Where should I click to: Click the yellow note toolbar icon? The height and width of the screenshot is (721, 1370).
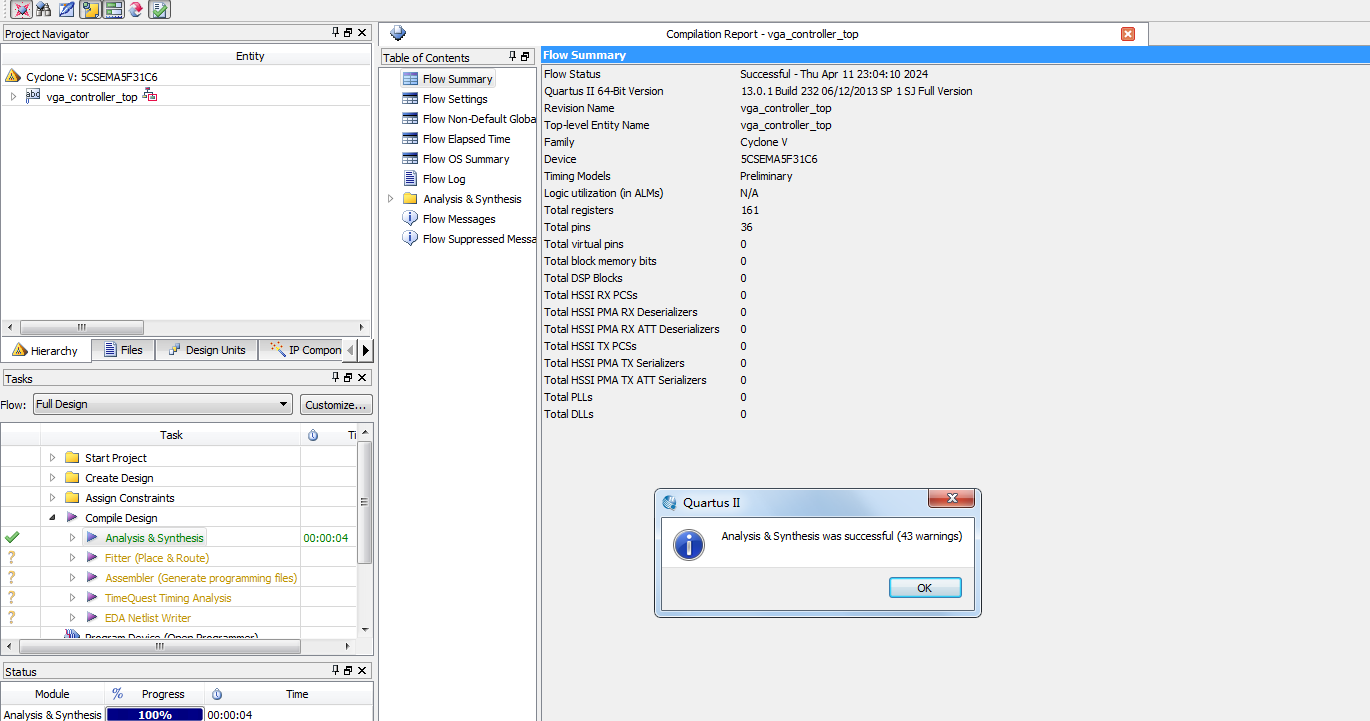tap(90, 10)
